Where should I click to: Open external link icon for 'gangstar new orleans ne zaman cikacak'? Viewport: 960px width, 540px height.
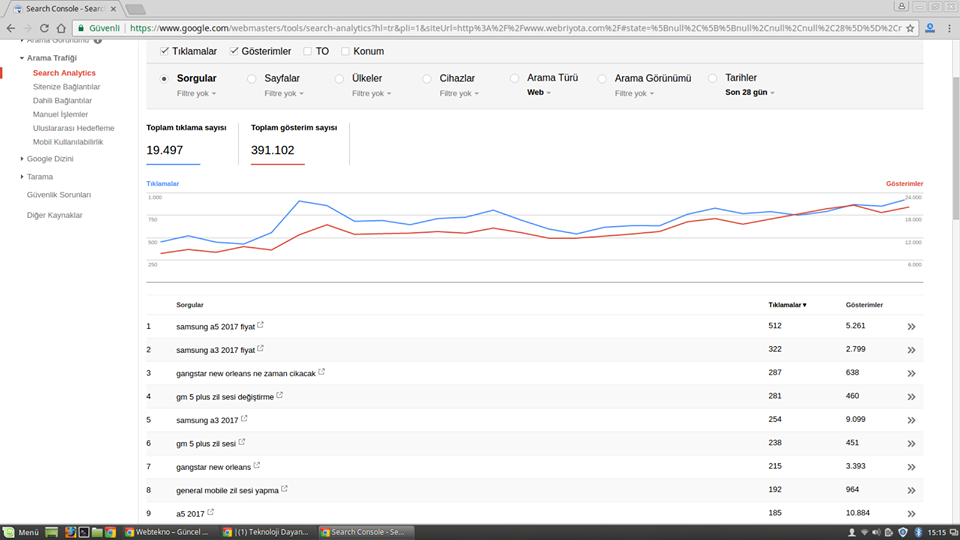pos(321,372)
